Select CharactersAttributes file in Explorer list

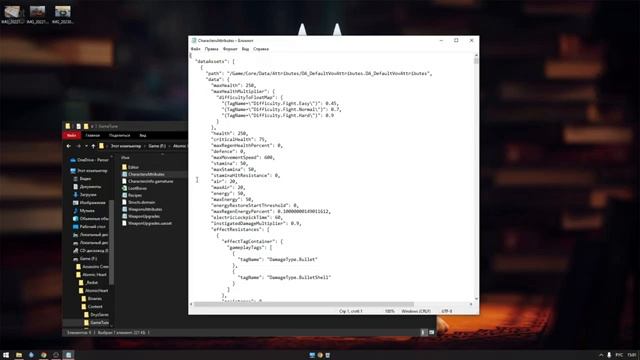[x=143, y=174]
